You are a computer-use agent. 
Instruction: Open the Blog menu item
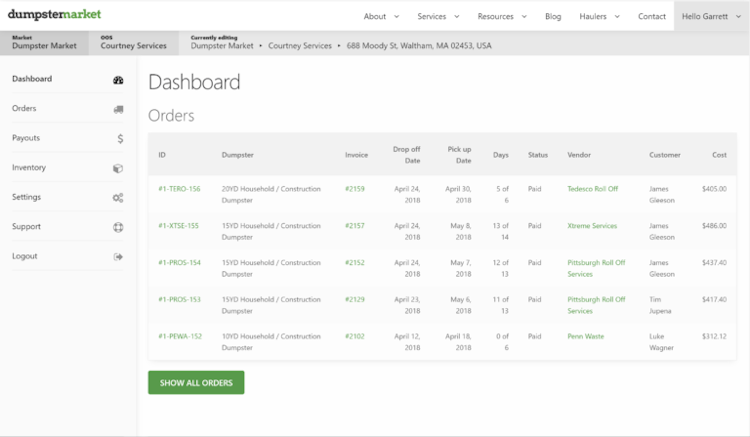click(553, 16)
